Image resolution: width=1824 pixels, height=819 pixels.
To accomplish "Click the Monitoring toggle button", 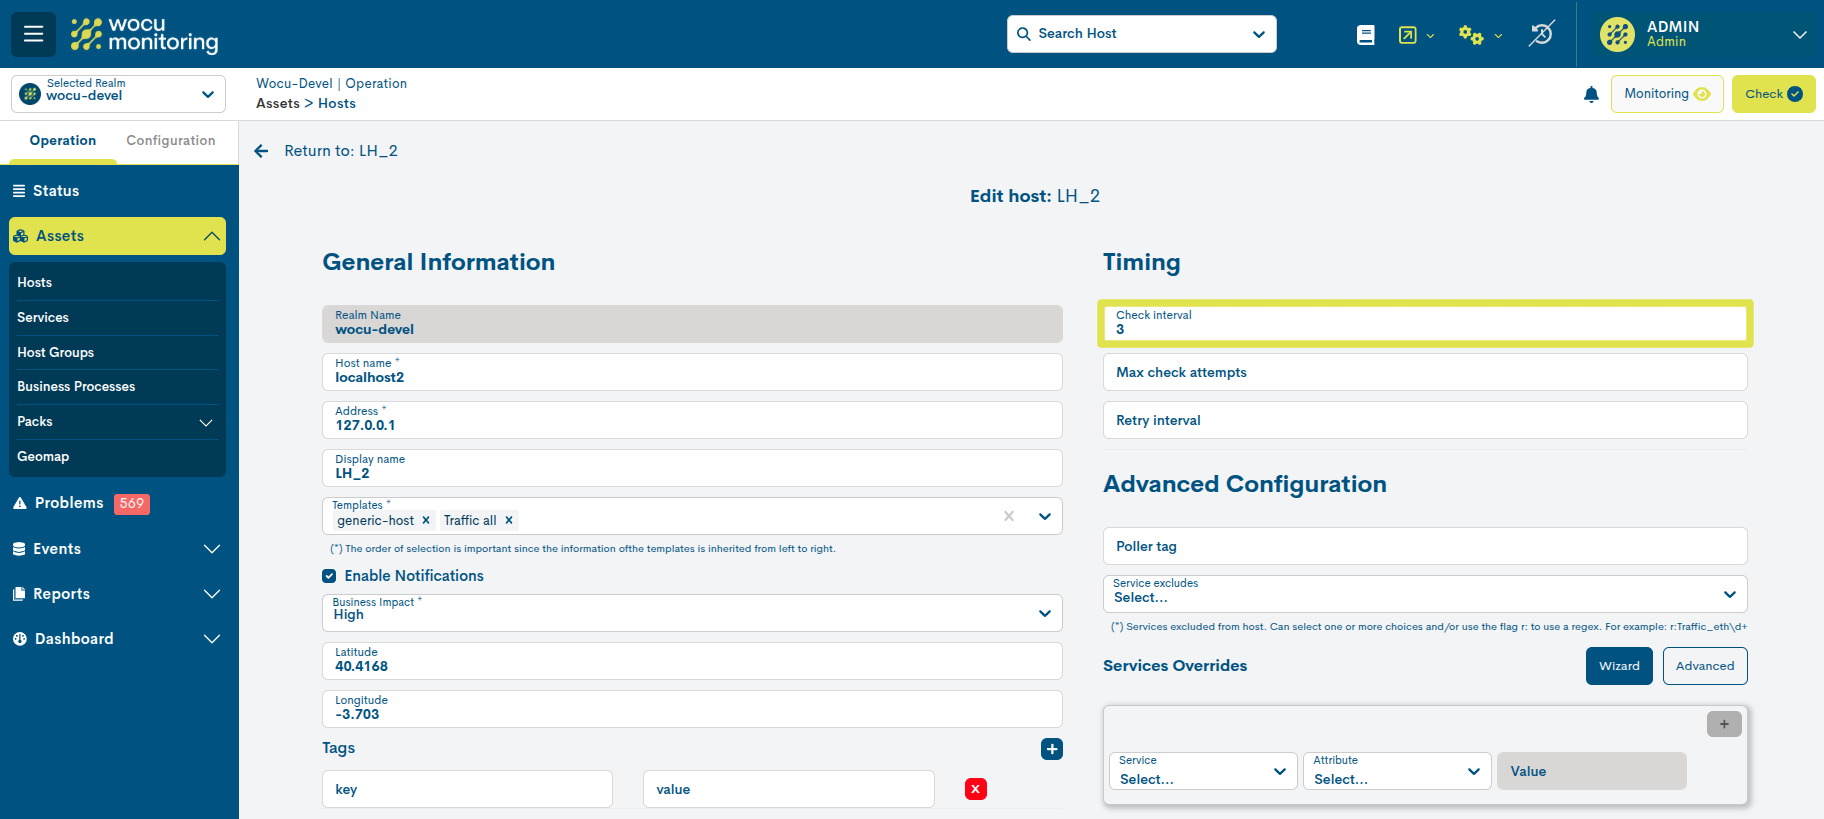I will (1666, 94).
